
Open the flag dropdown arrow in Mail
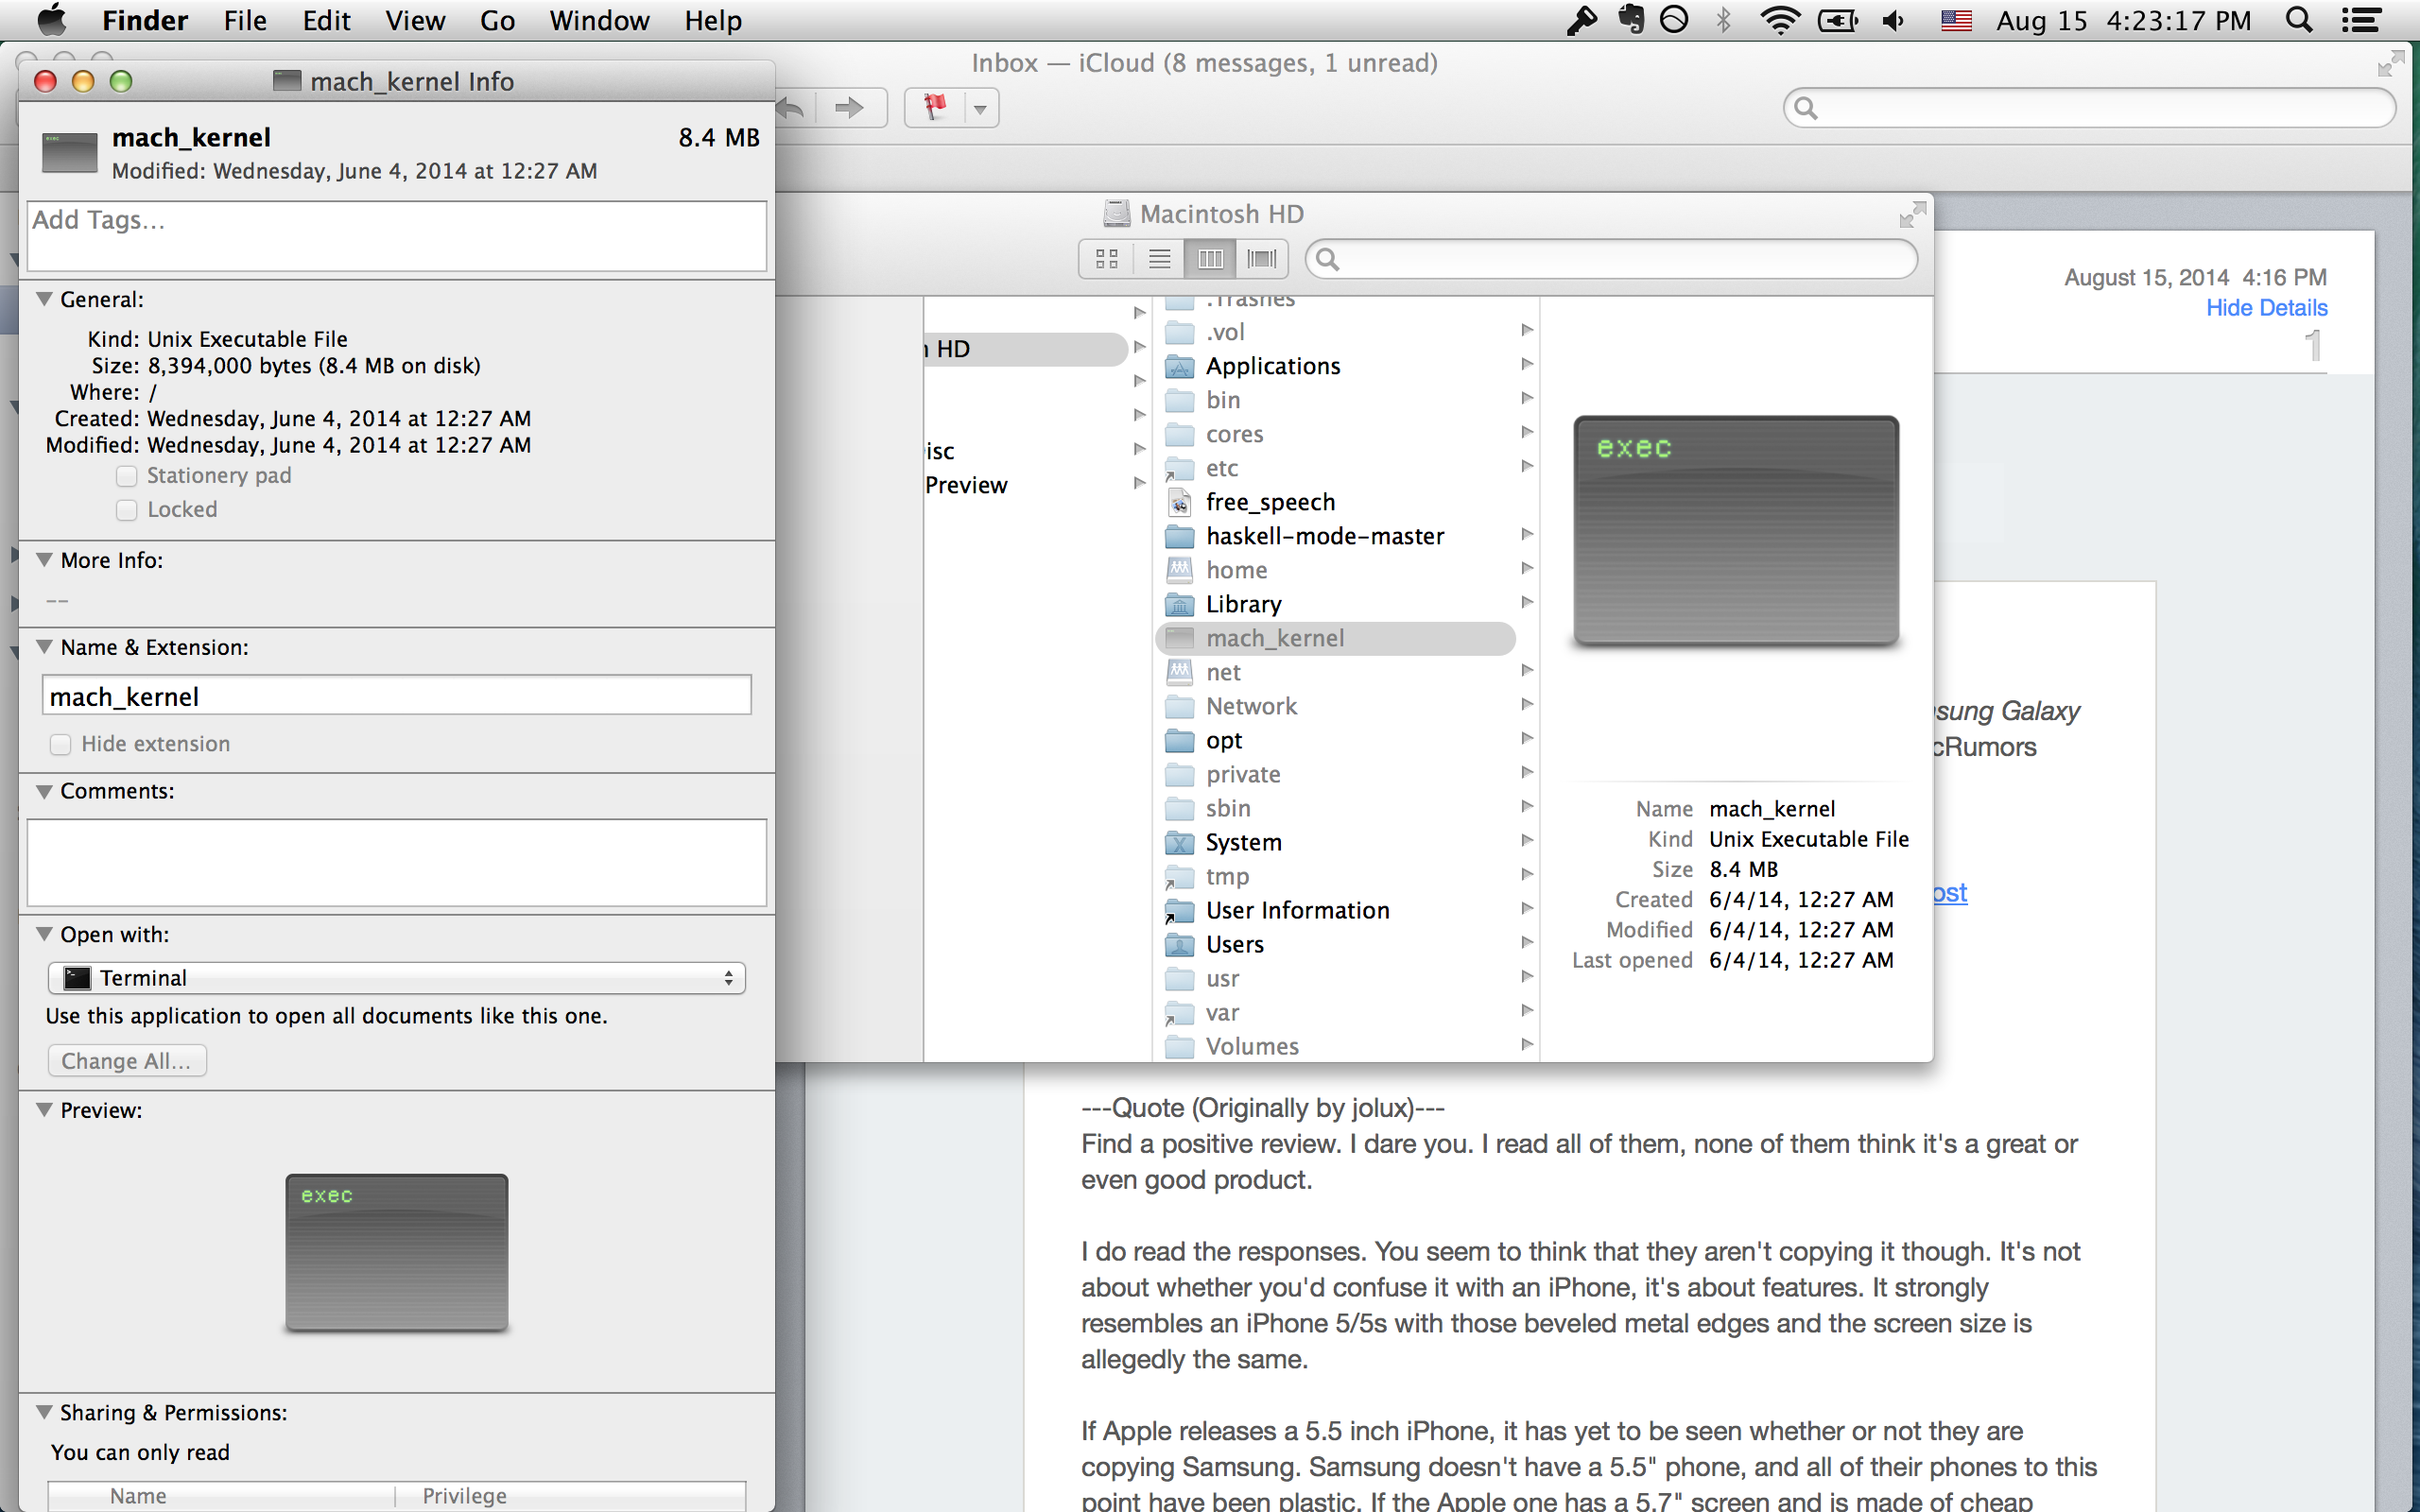pyautogui.click(x=981, y=108)
